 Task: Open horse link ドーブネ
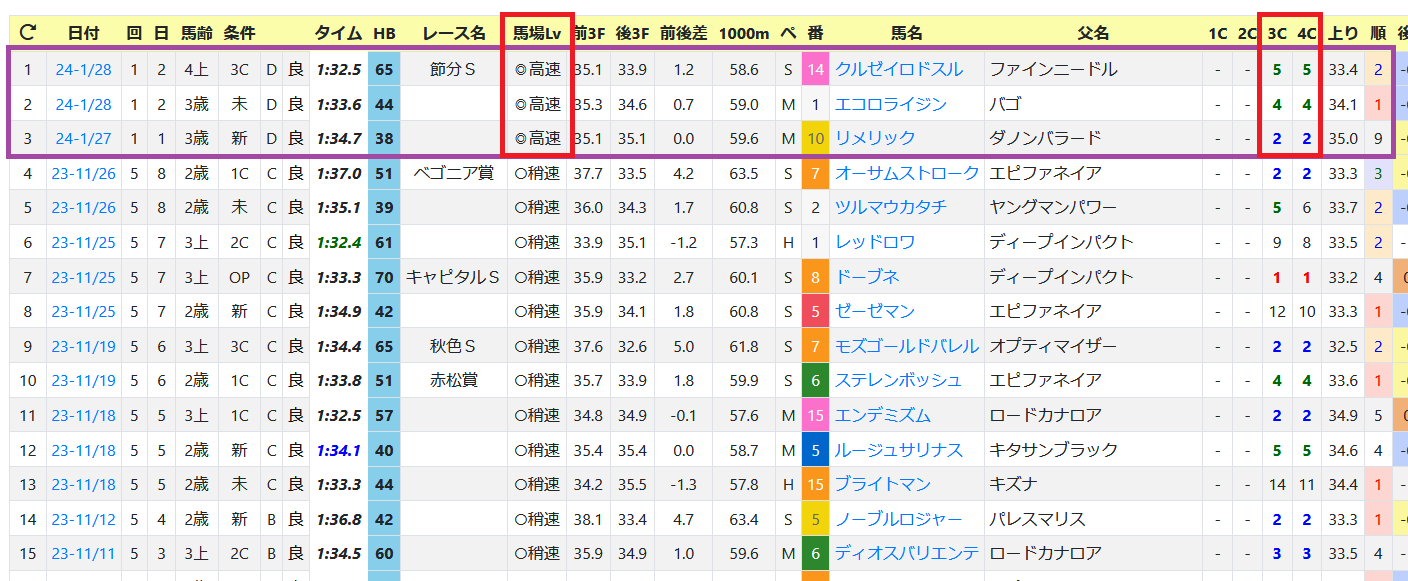867,276
